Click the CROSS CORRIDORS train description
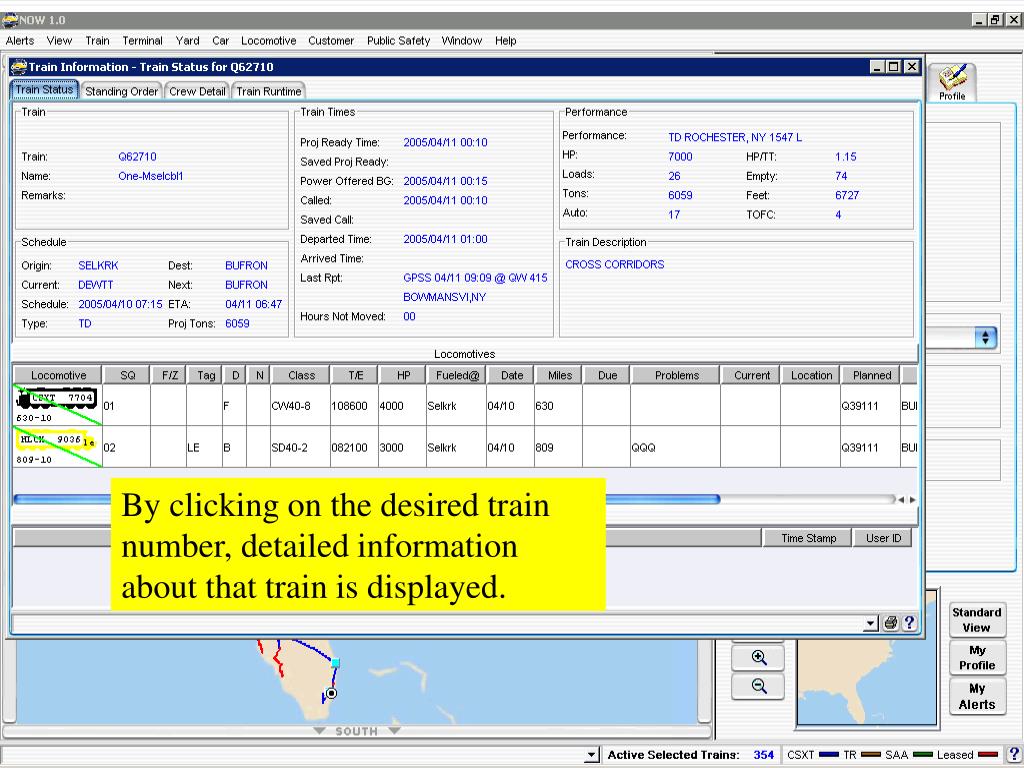 pos(615,264)
